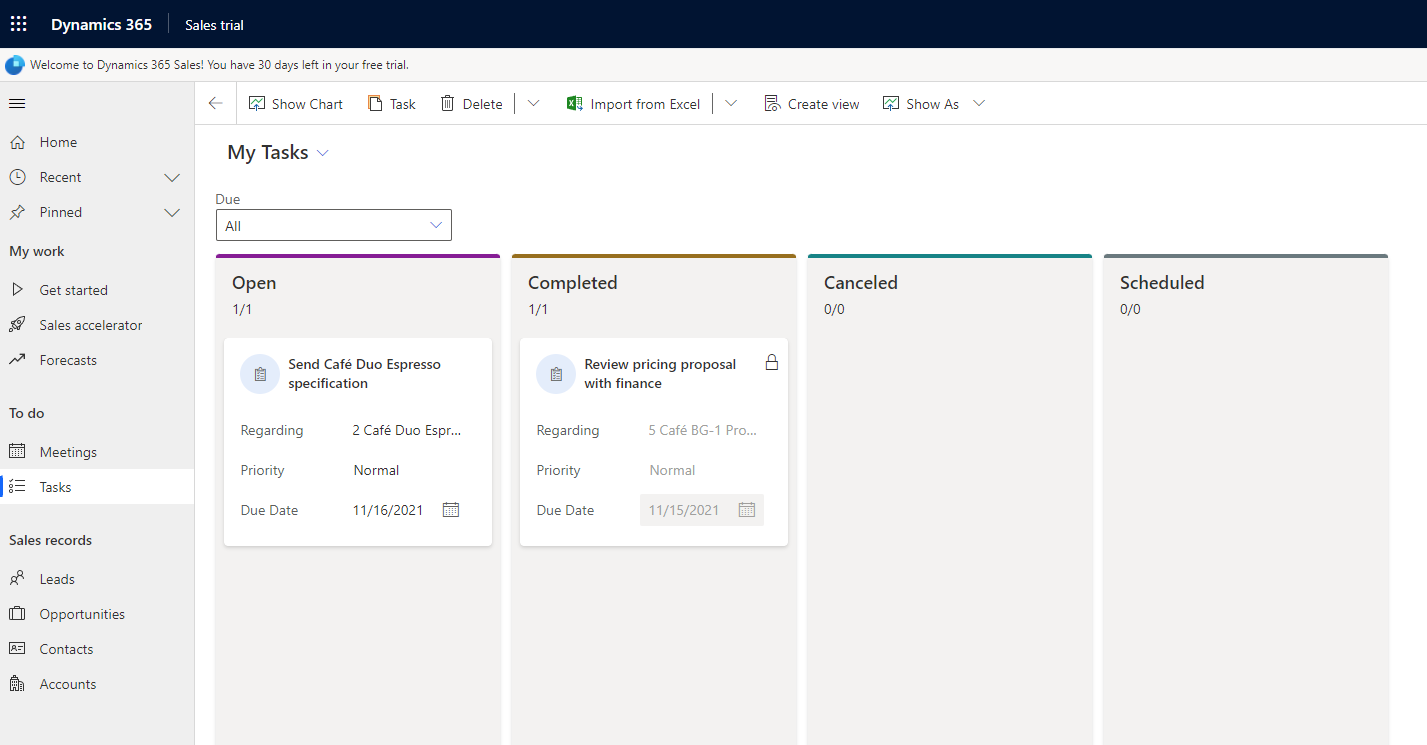Open the dropdown arrow next to Delete
Image resolution: width=1427 pixels, height=745 pixels.
point(533,103)
